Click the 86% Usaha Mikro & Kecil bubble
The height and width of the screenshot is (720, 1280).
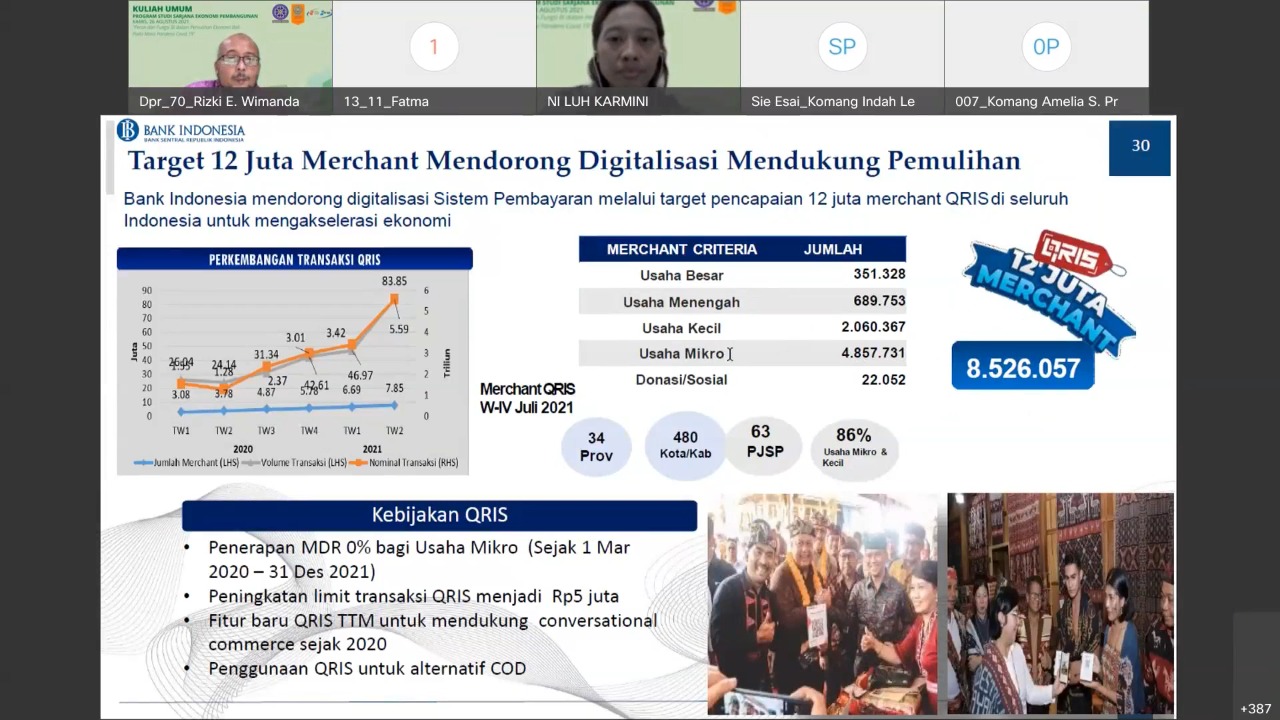click(853, 446)
